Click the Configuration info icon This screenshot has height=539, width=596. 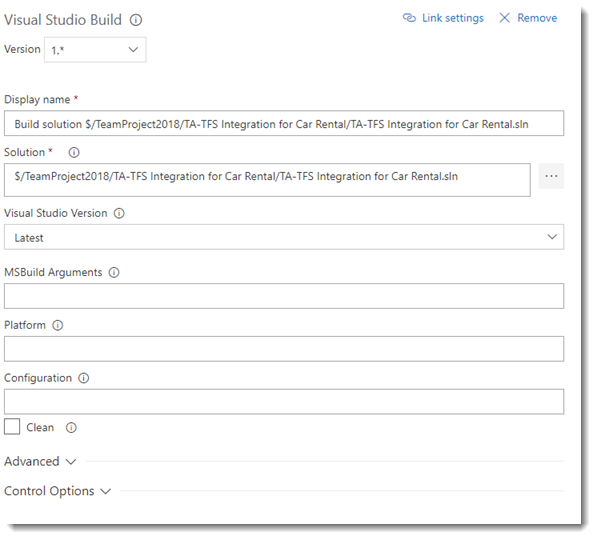[84, 378]
